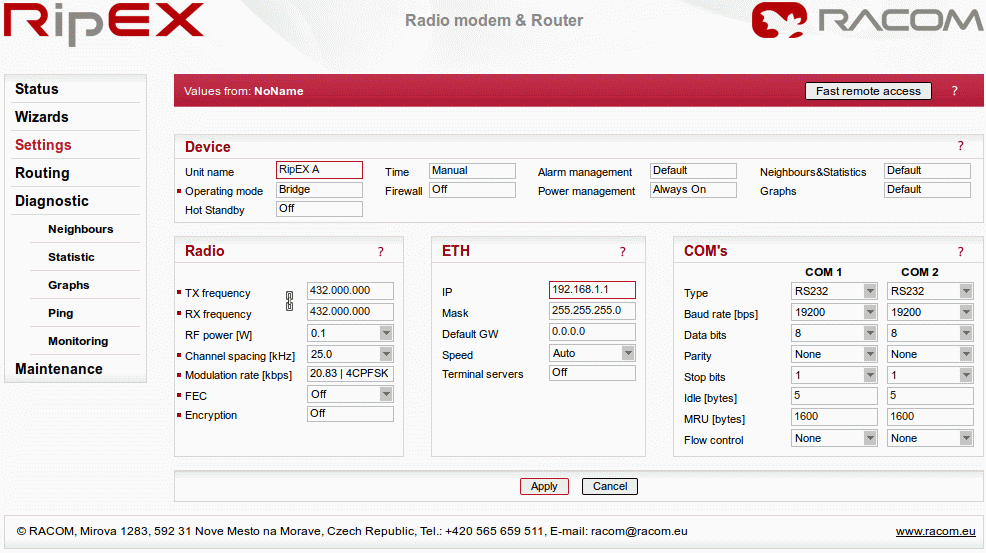986x553 pixels.
Task: Open the Wizards menu
Action: click(x=42, y=117)
